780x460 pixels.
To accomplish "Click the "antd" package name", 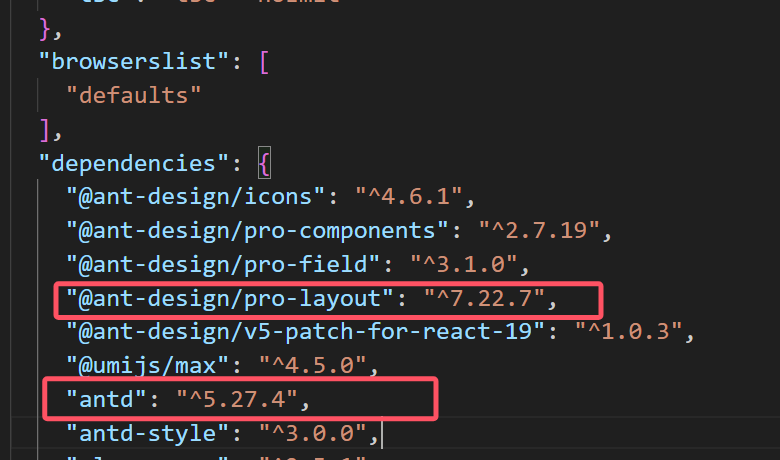I will pyautogui.click(x=106, y=399).
